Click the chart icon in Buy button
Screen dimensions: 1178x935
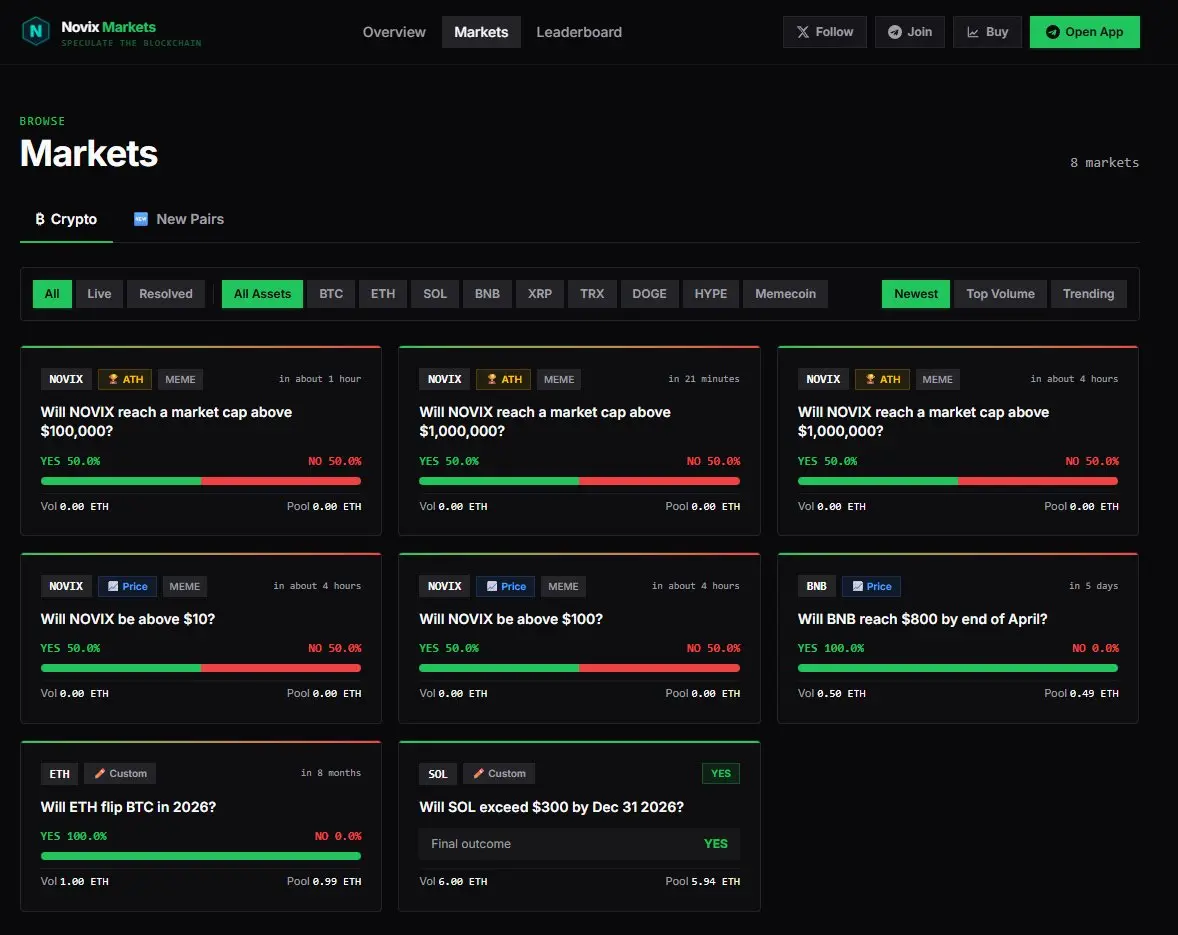[x=973, y=32]
